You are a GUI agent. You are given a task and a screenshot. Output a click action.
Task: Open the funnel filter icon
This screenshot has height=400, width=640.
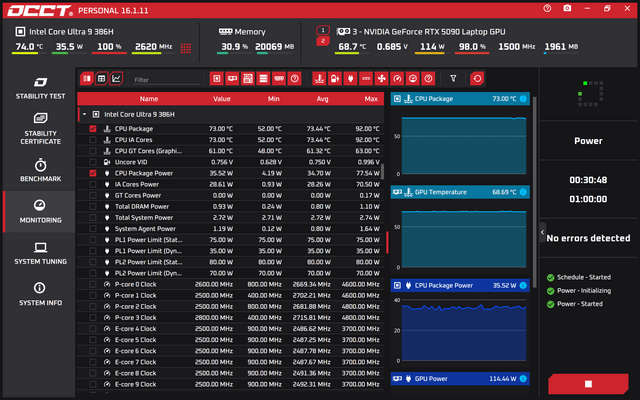[453, 78]
